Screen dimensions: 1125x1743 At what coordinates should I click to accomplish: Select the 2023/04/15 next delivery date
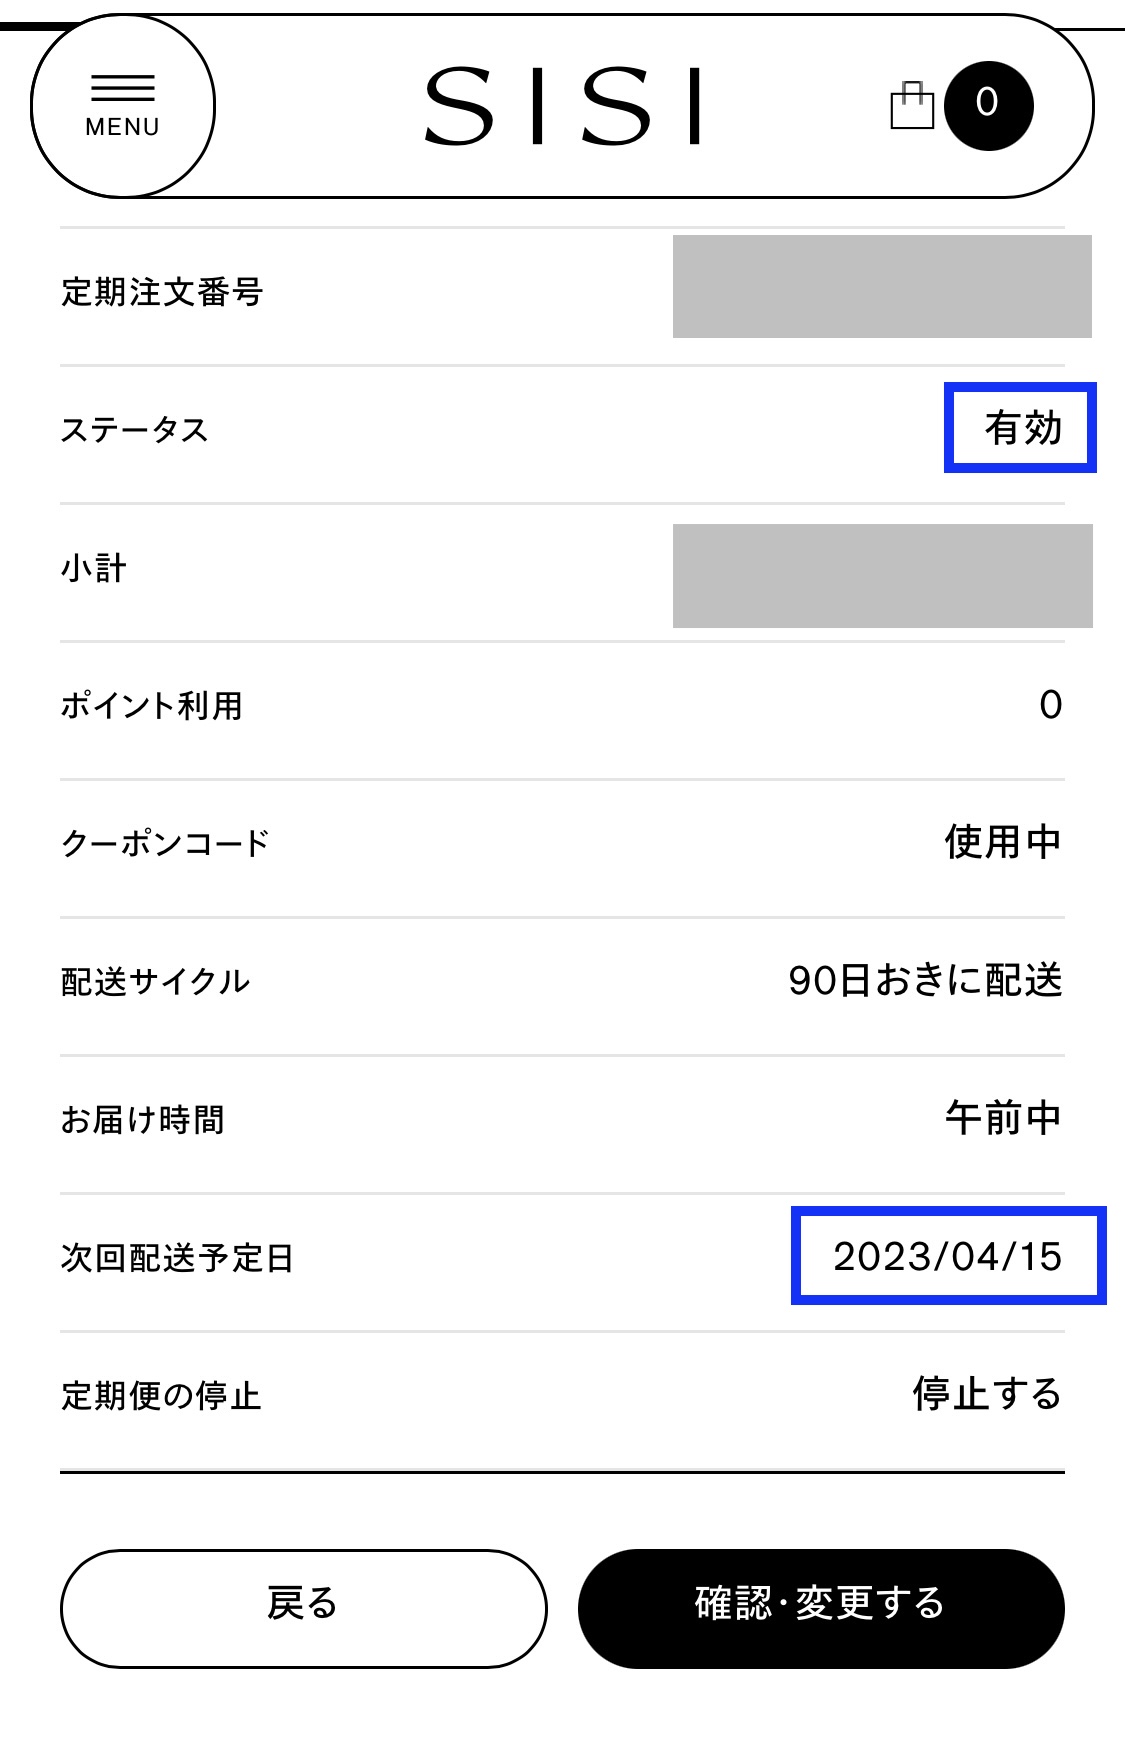click(947, 1257)
